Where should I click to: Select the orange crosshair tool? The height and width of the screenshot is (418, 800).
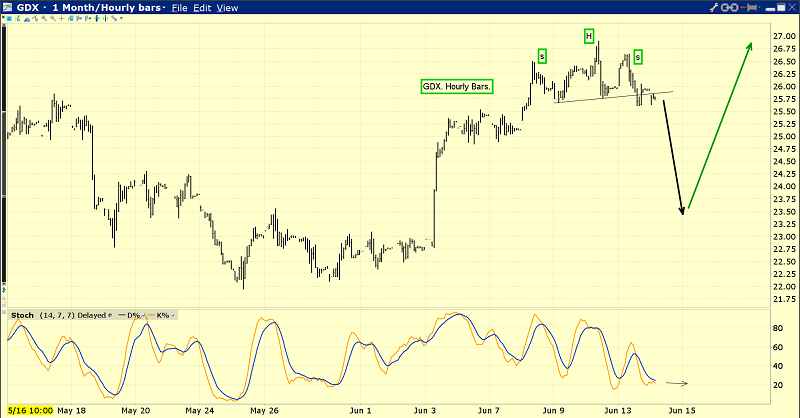(x=62, y=18)
